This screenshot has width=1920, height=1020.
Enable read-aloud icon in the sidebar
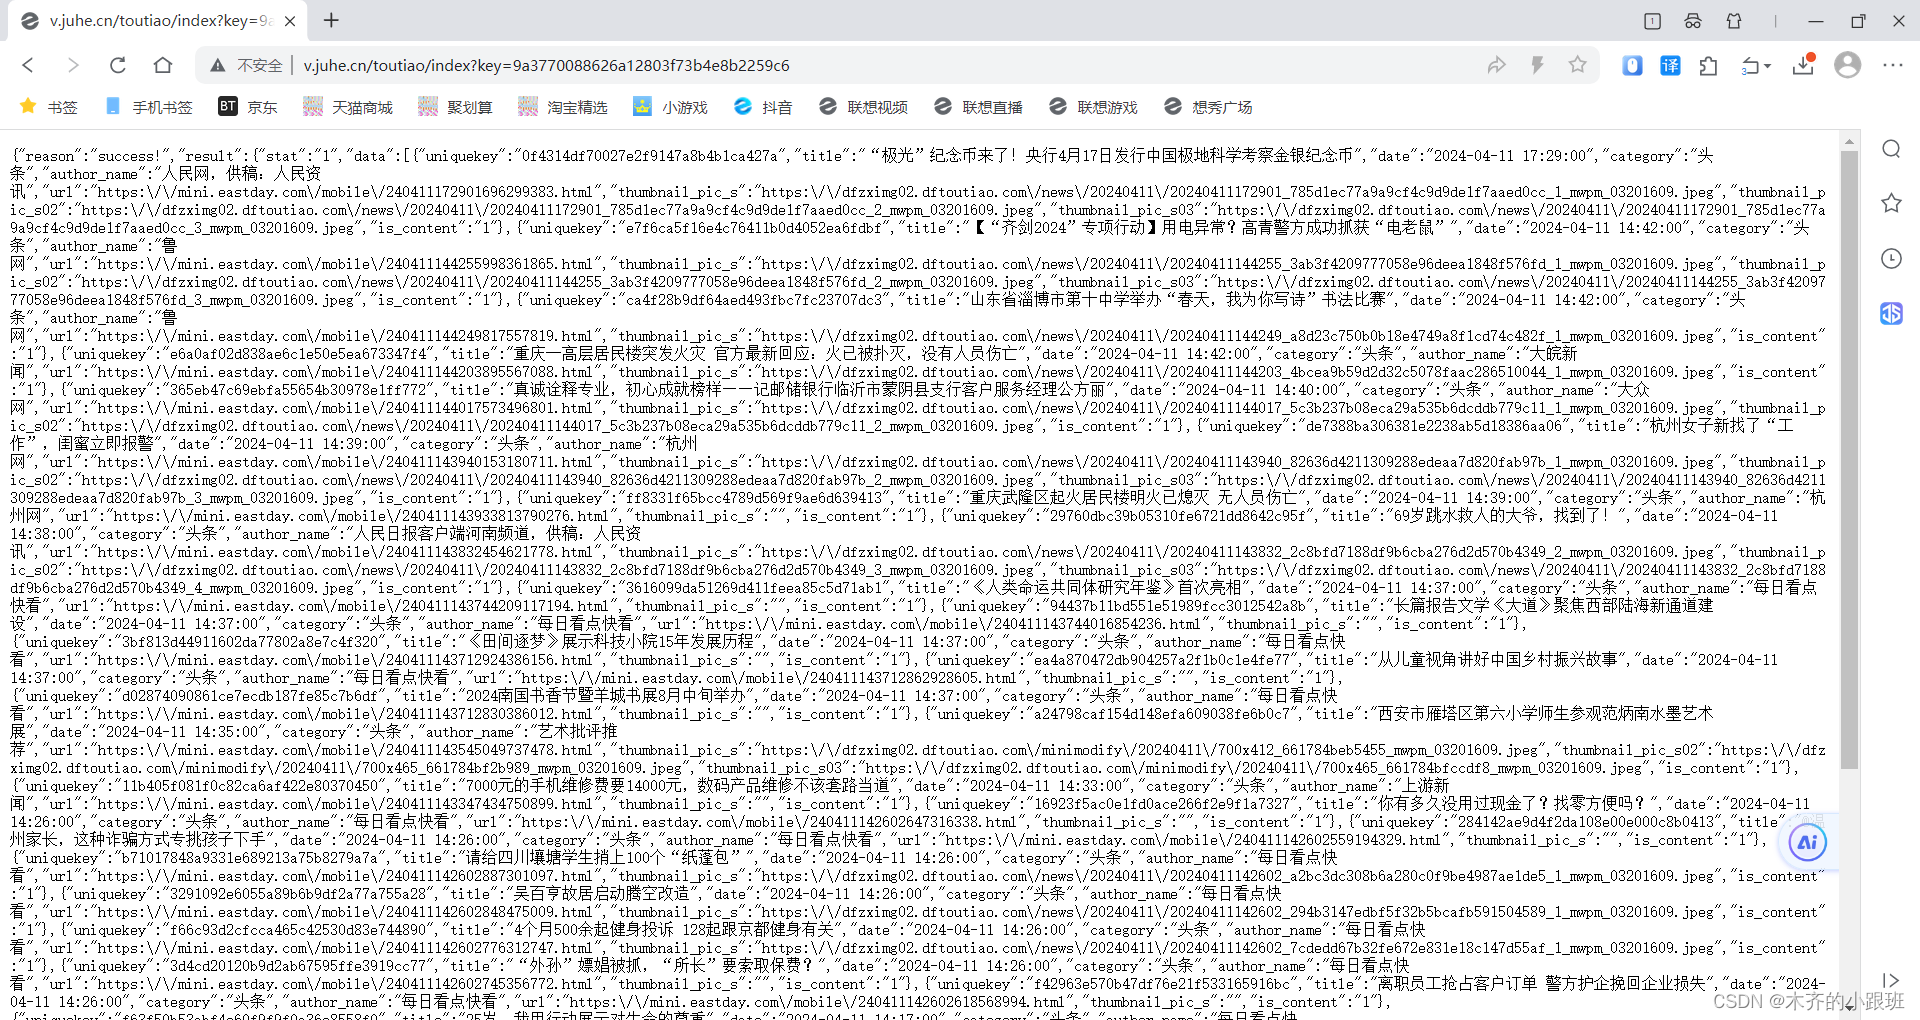(x=1891, y=313)
